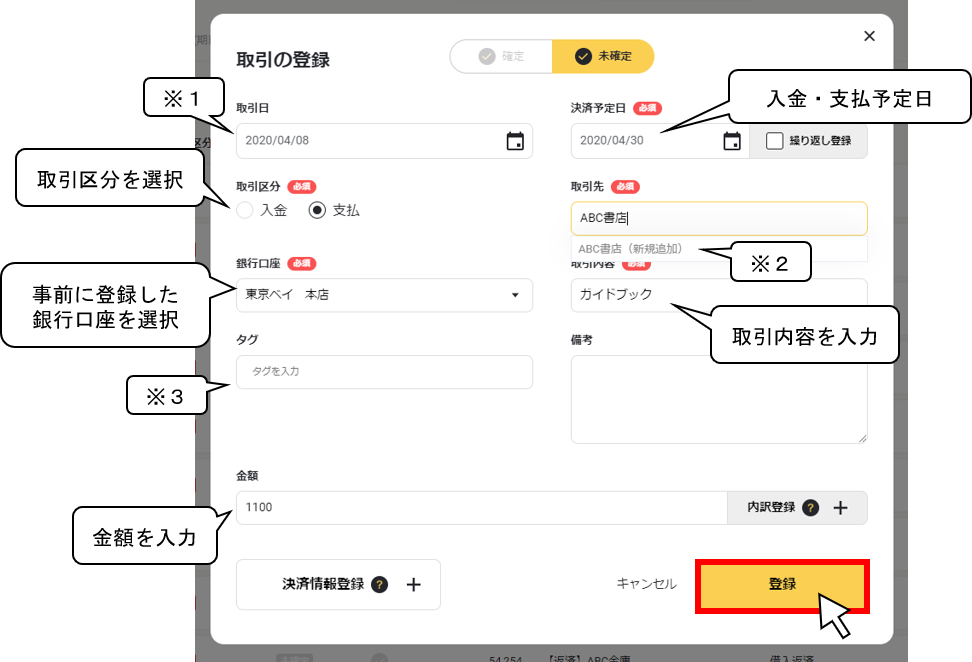972x662 pixels.
Task: Click the plus icon for 決済情報登録
Action: coord(413,585)
